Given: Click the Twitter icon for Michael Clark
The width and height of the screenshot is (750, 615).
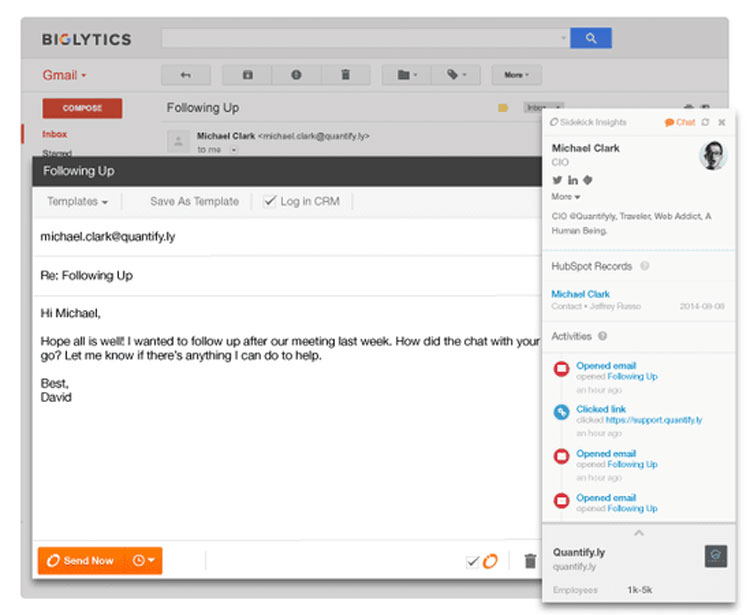Looking at the screenshot, I should point(558,180).
